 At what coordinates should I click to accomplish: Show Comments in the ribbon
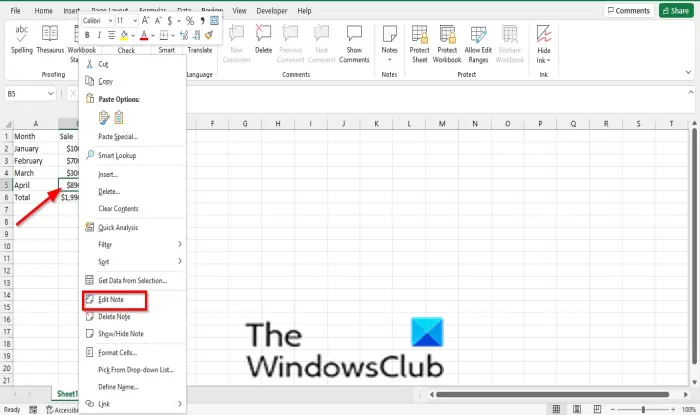tap(354, 44)
